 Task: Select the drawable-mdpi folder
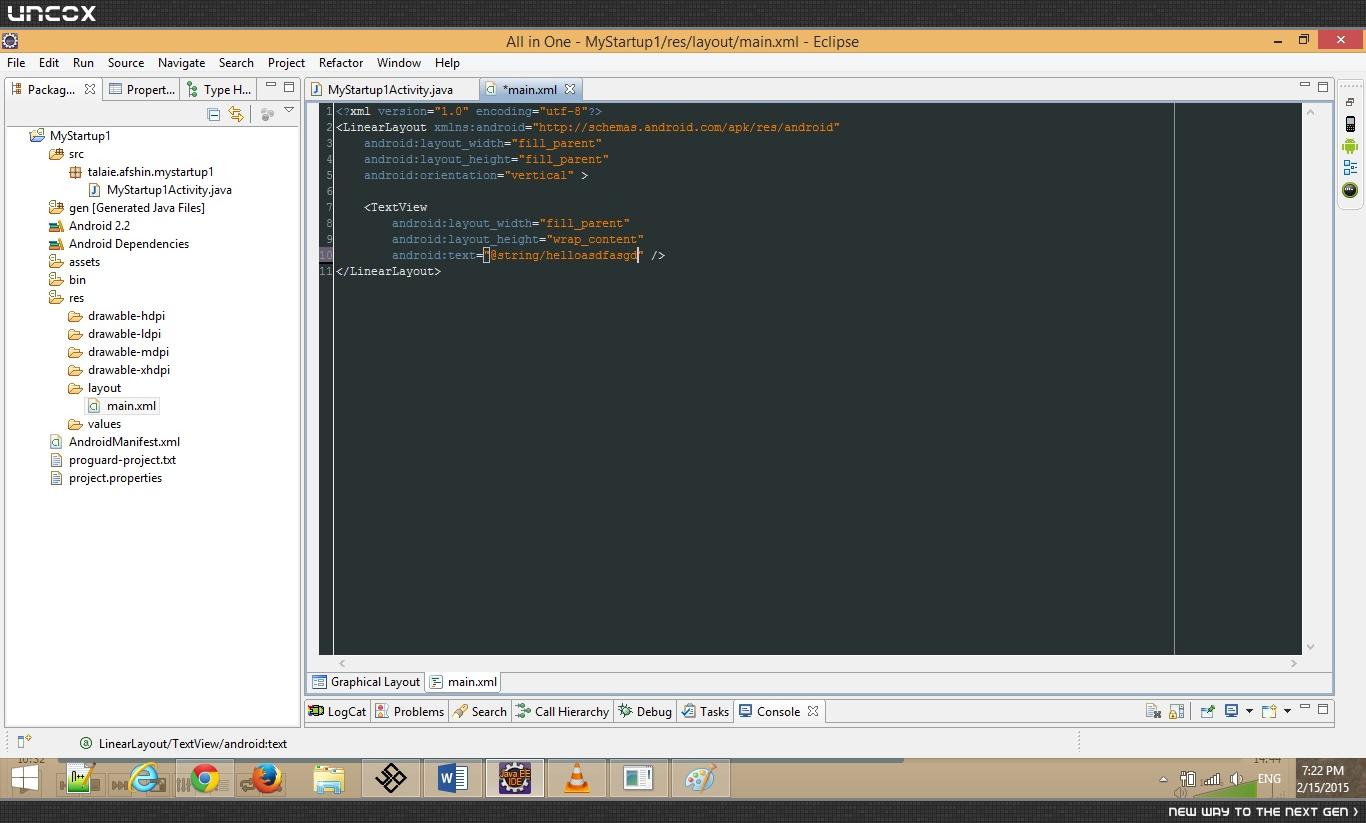pyautogui.click(x=128, y=351)
